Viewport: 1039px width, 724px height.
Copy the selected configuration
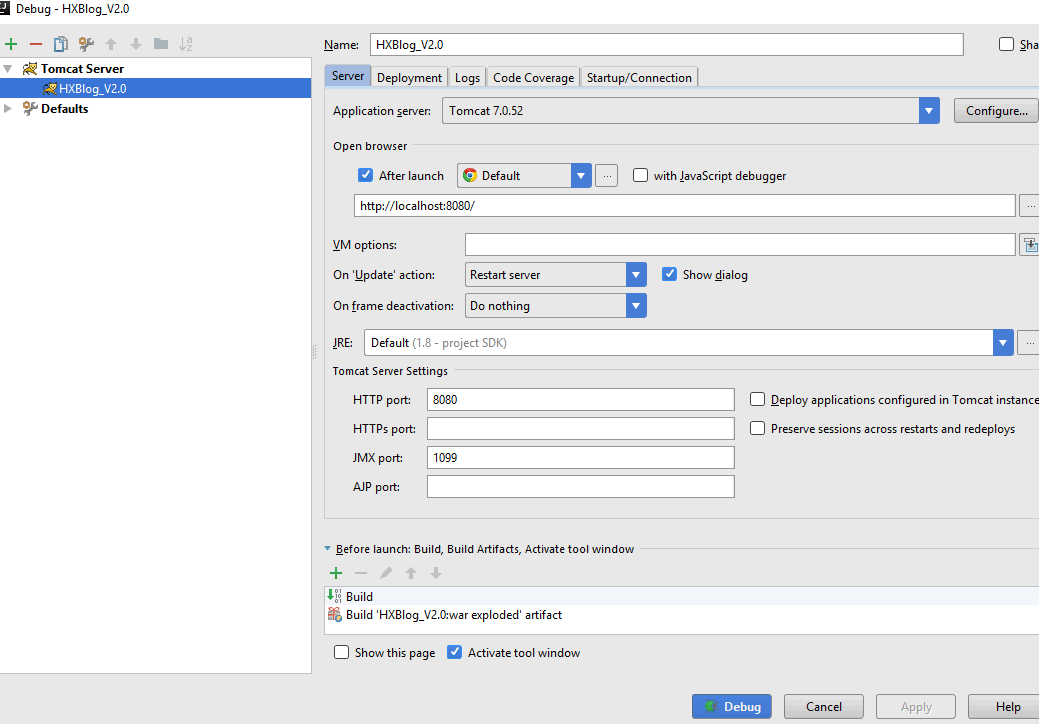click(x=60, y=44)
